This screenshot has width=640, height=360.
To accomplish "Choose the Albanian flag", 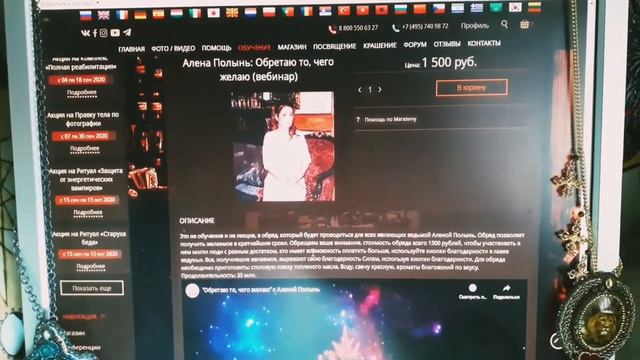I will coord(381,10).
